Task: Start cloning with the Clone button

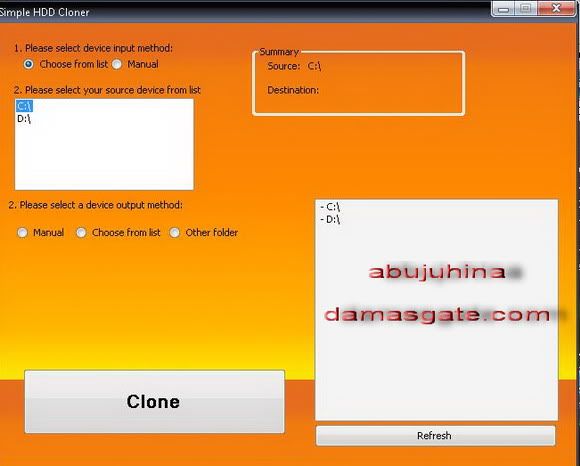Action: click(x=155, y=402)
